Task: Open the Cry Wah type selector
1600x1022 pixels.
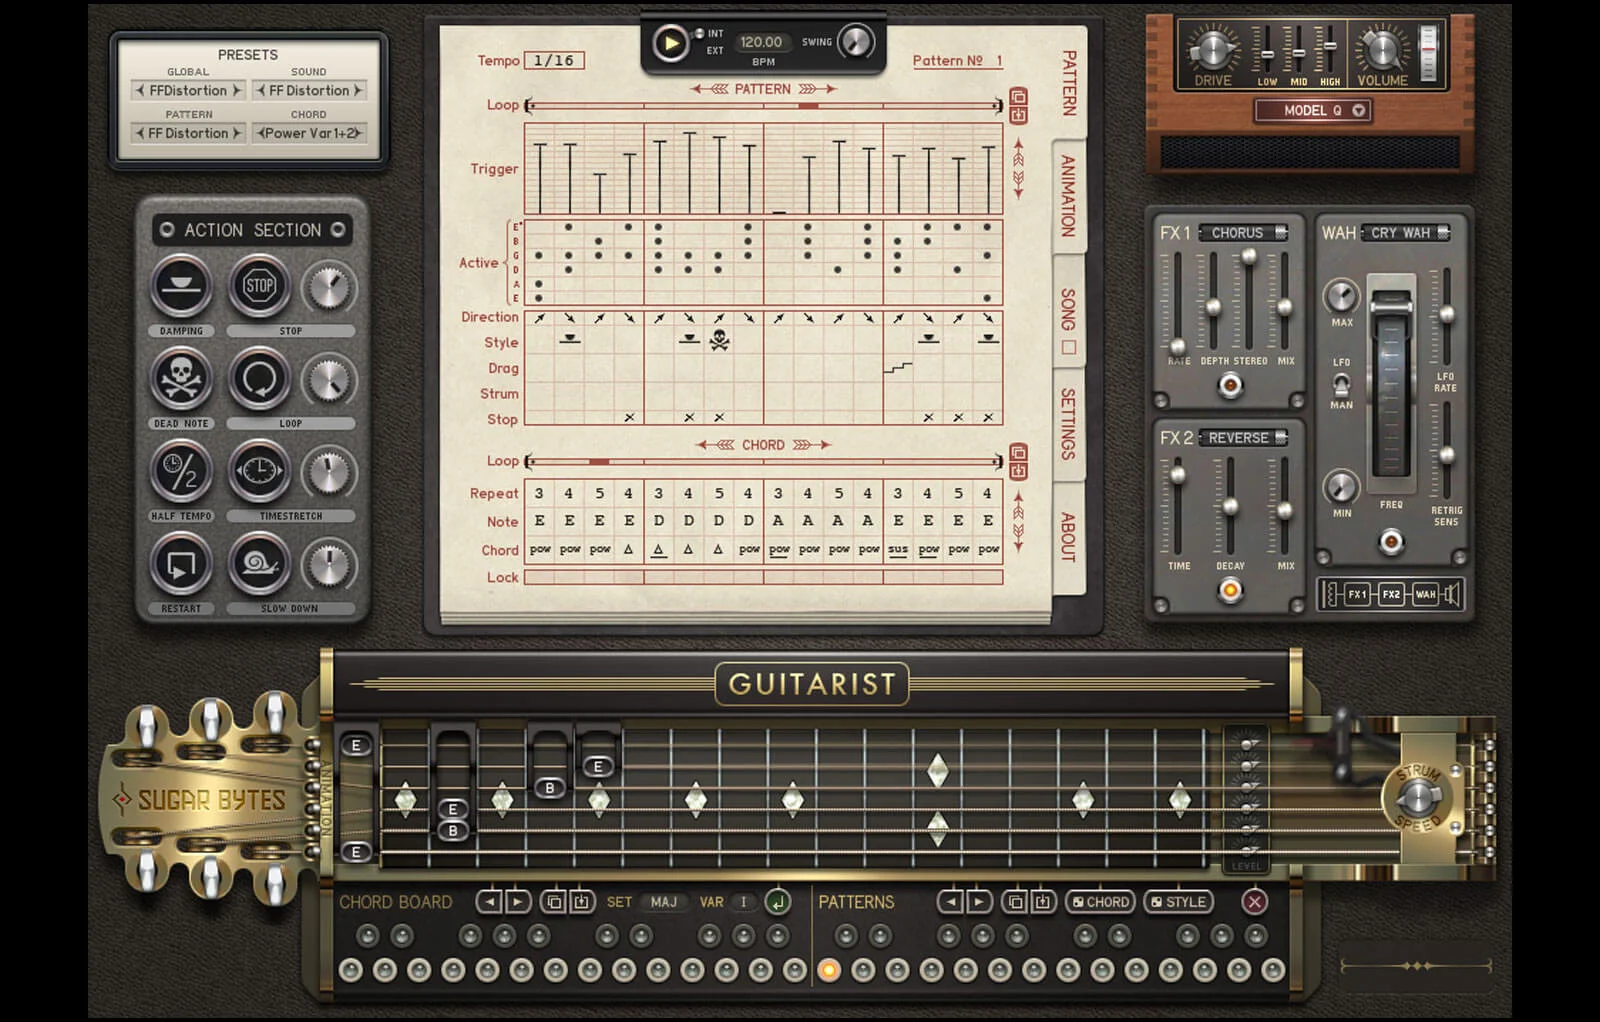Action: (1405, 232)
